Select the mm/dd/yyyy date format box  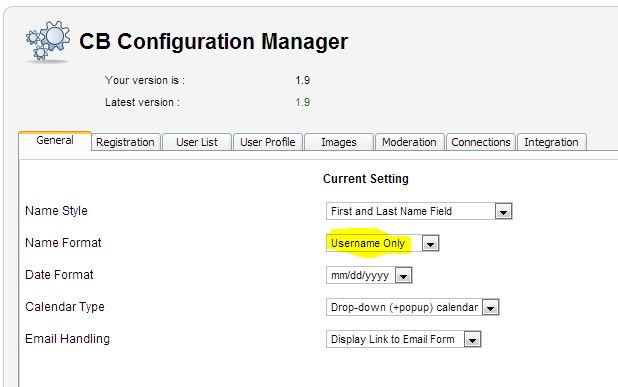[x=369, y=275]
